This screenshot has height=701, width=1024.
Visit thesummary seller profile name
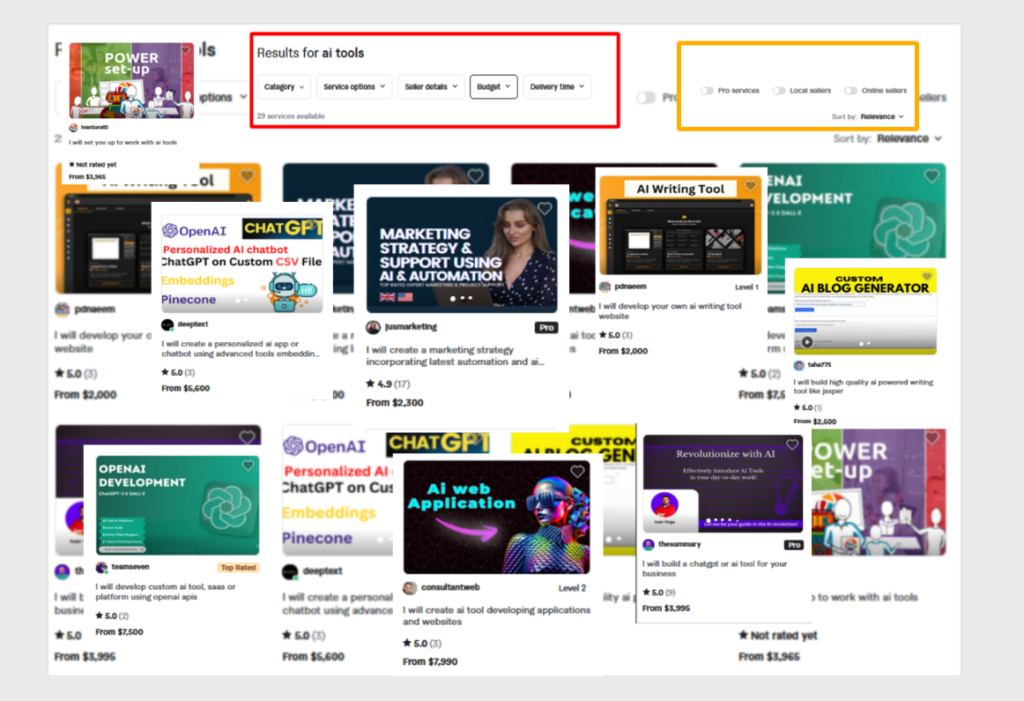tap(679, 544)
